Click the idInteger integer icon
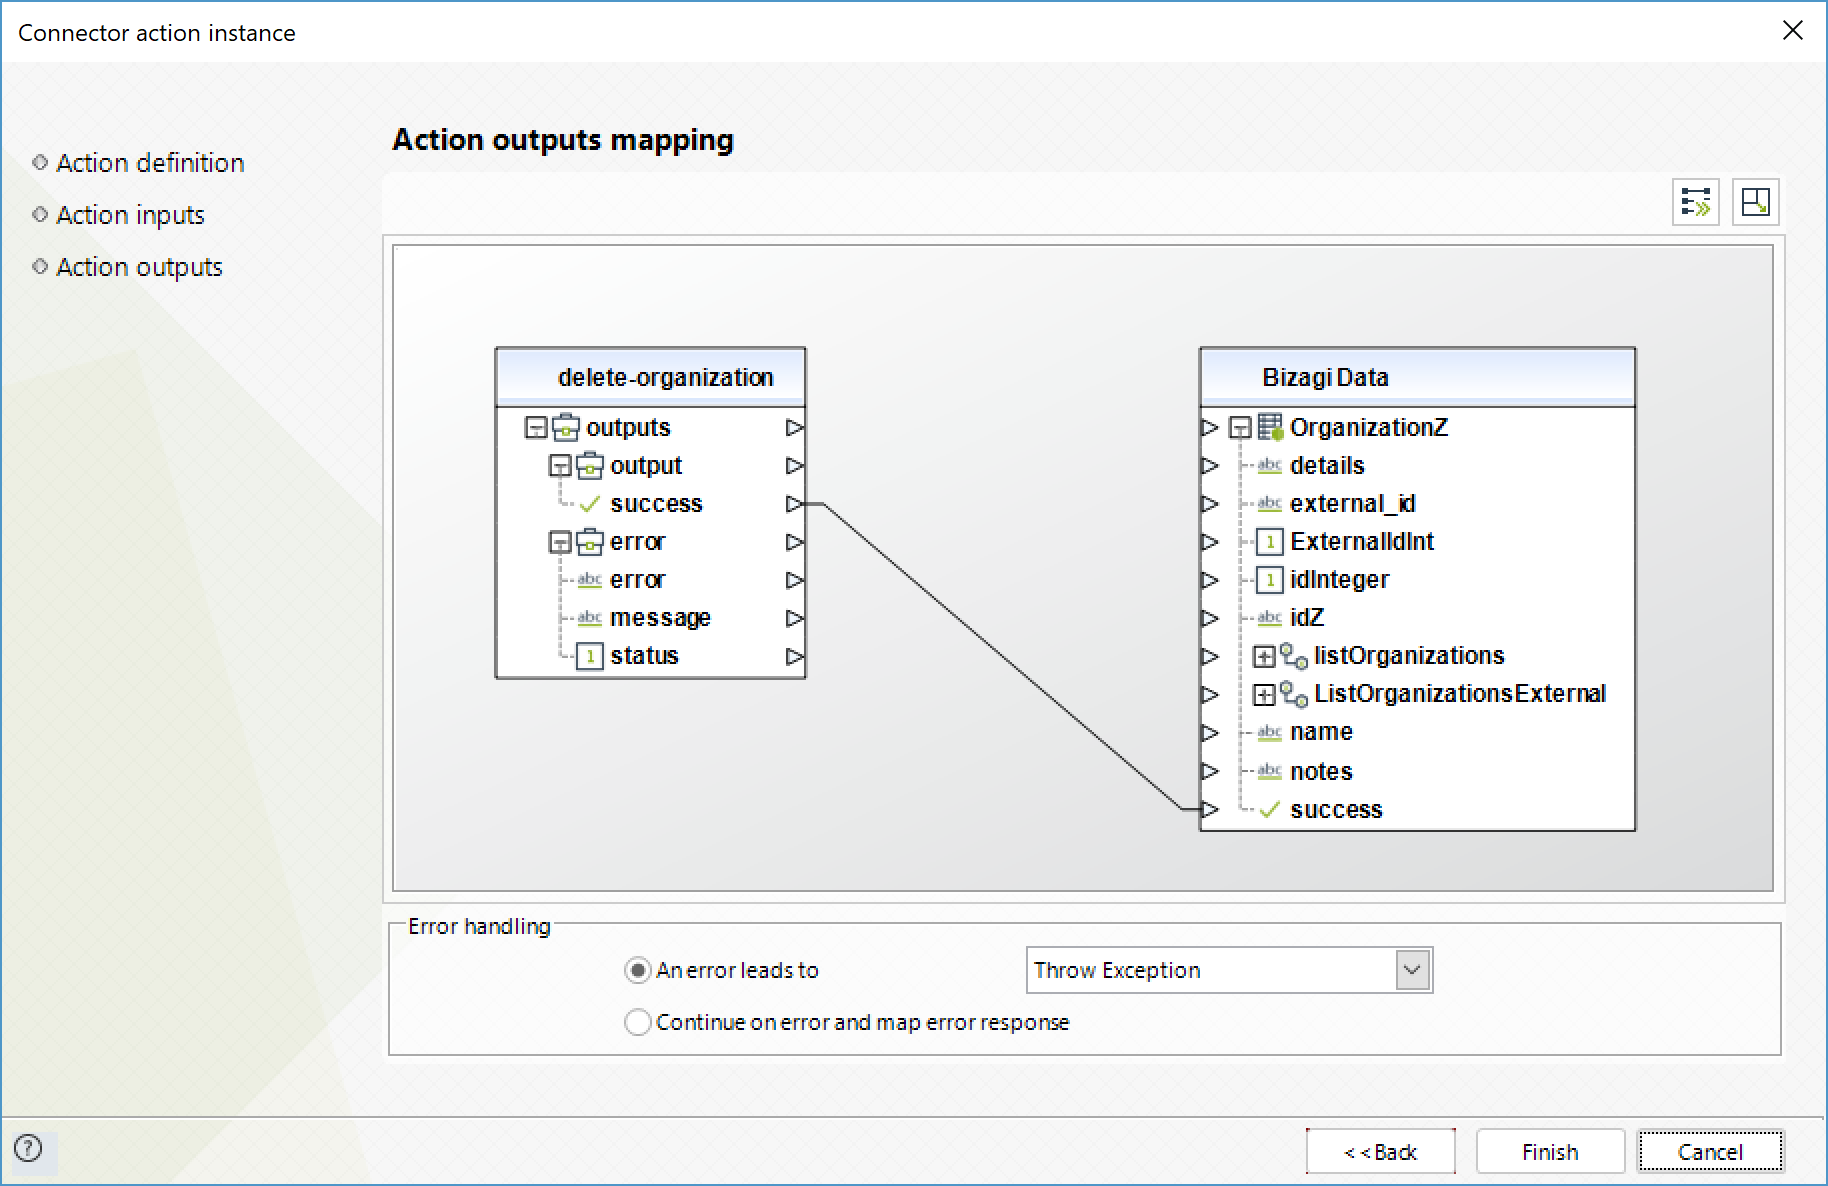 pos(1269,580)
